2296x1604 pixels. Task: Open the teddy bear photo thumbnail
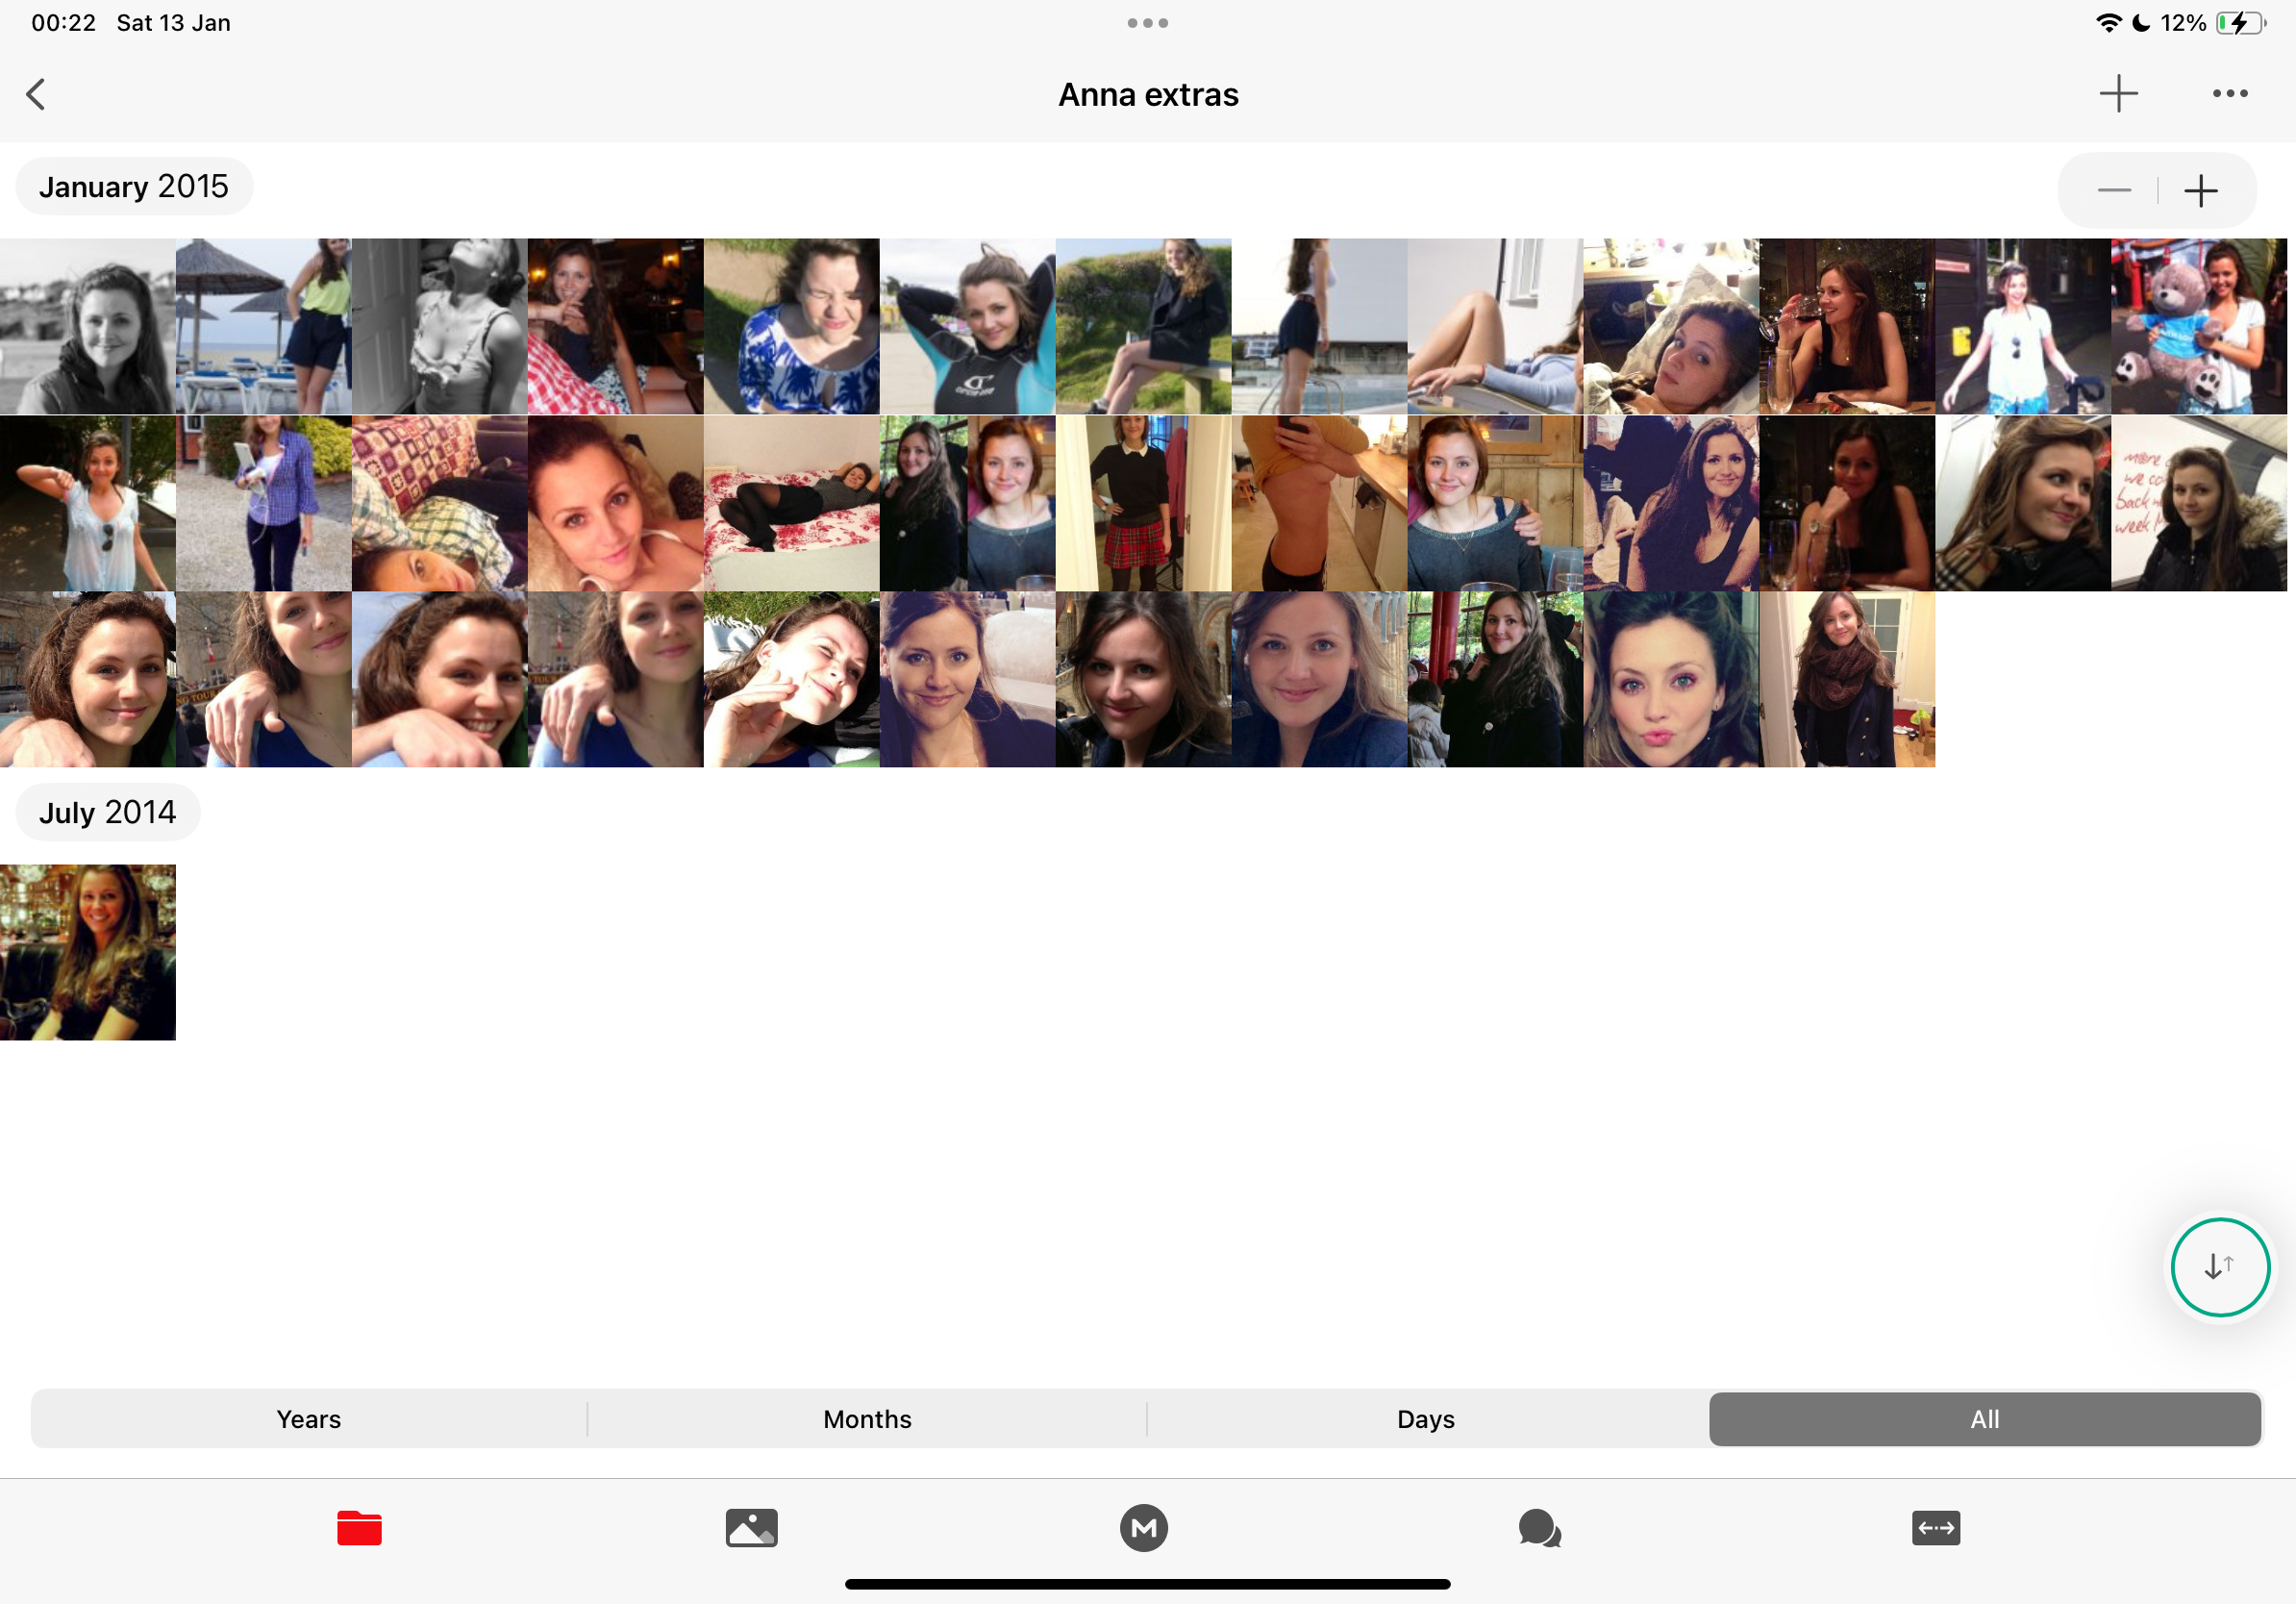tap(2198, 326)
